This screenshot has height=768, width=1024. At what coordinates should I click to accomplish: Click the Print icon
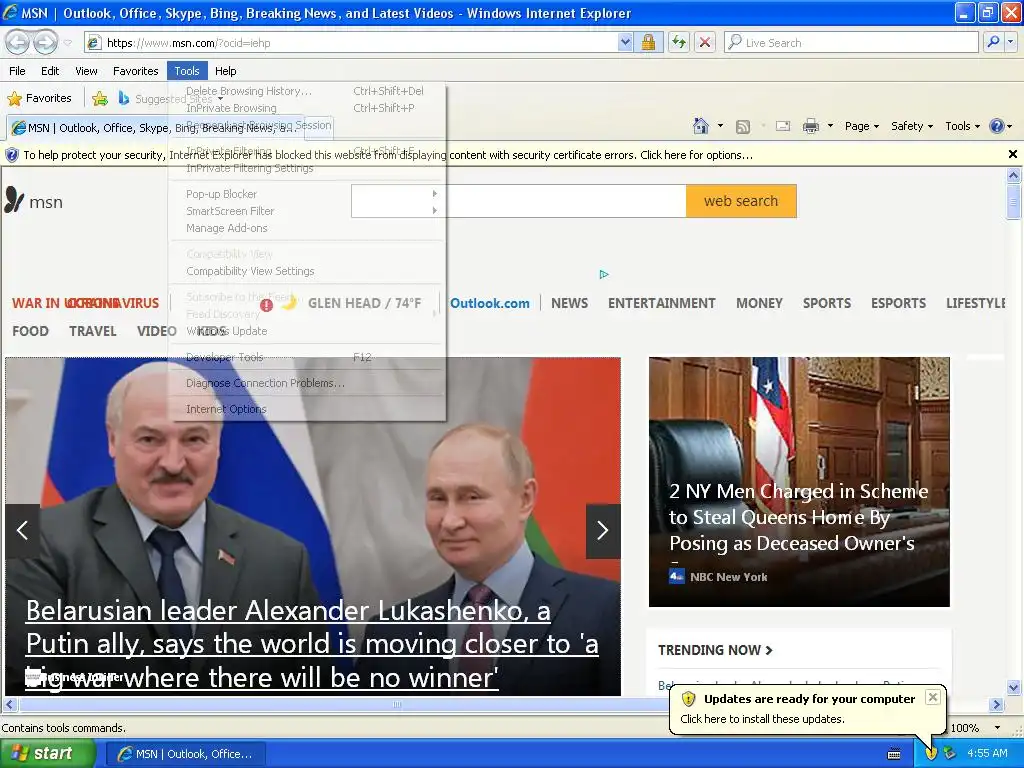point(810,126)
